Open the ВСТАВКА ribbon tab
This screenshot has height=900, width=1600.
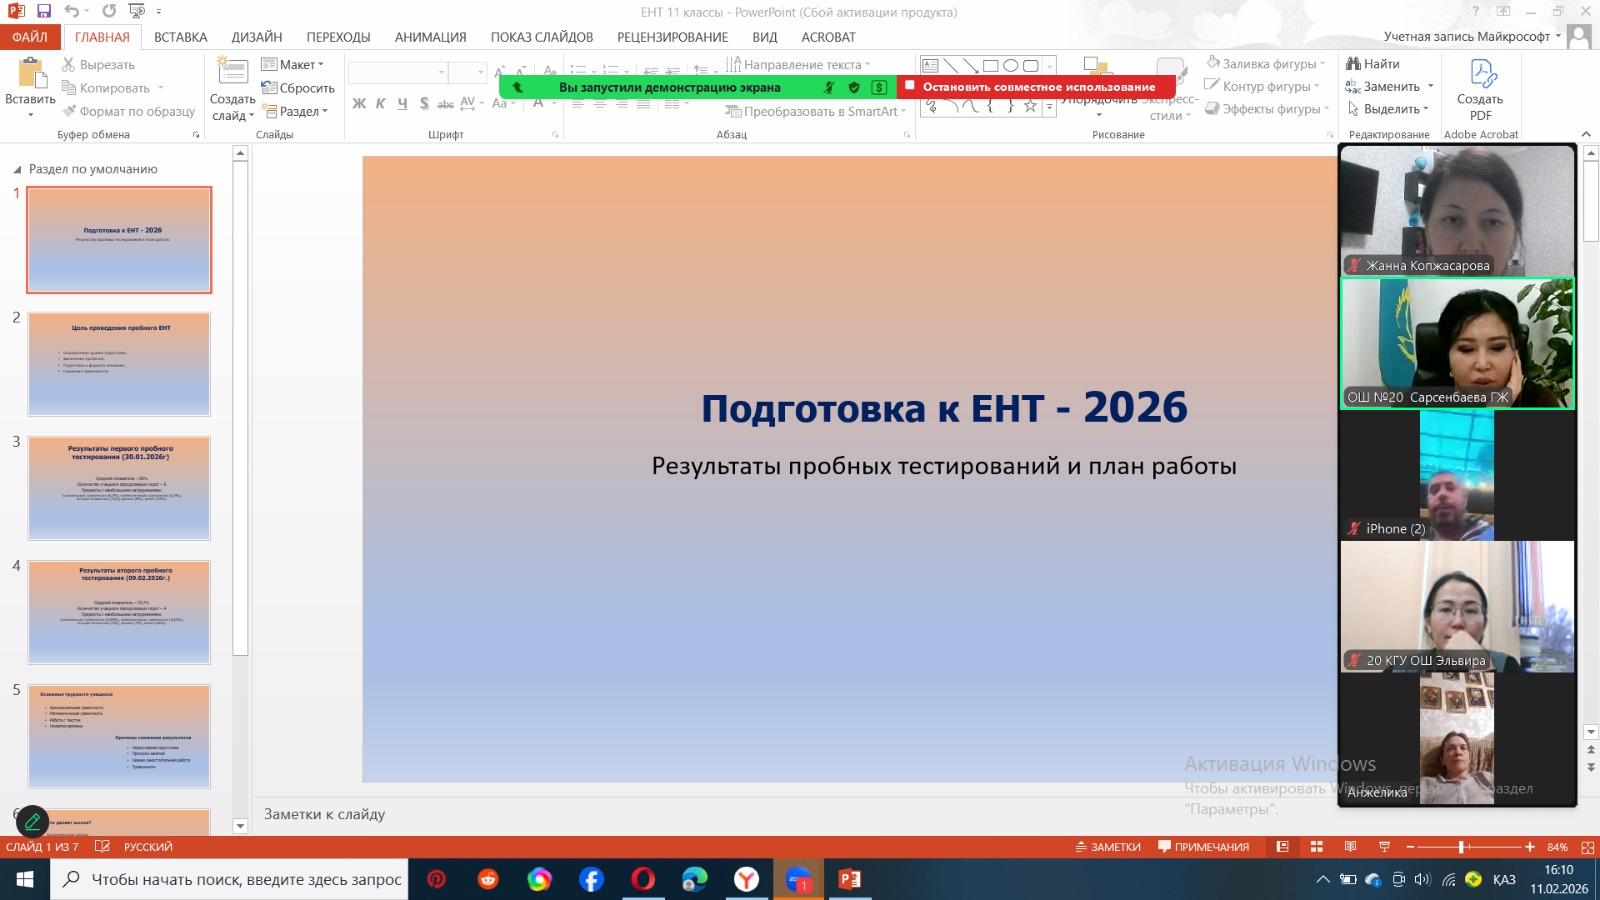180,37
